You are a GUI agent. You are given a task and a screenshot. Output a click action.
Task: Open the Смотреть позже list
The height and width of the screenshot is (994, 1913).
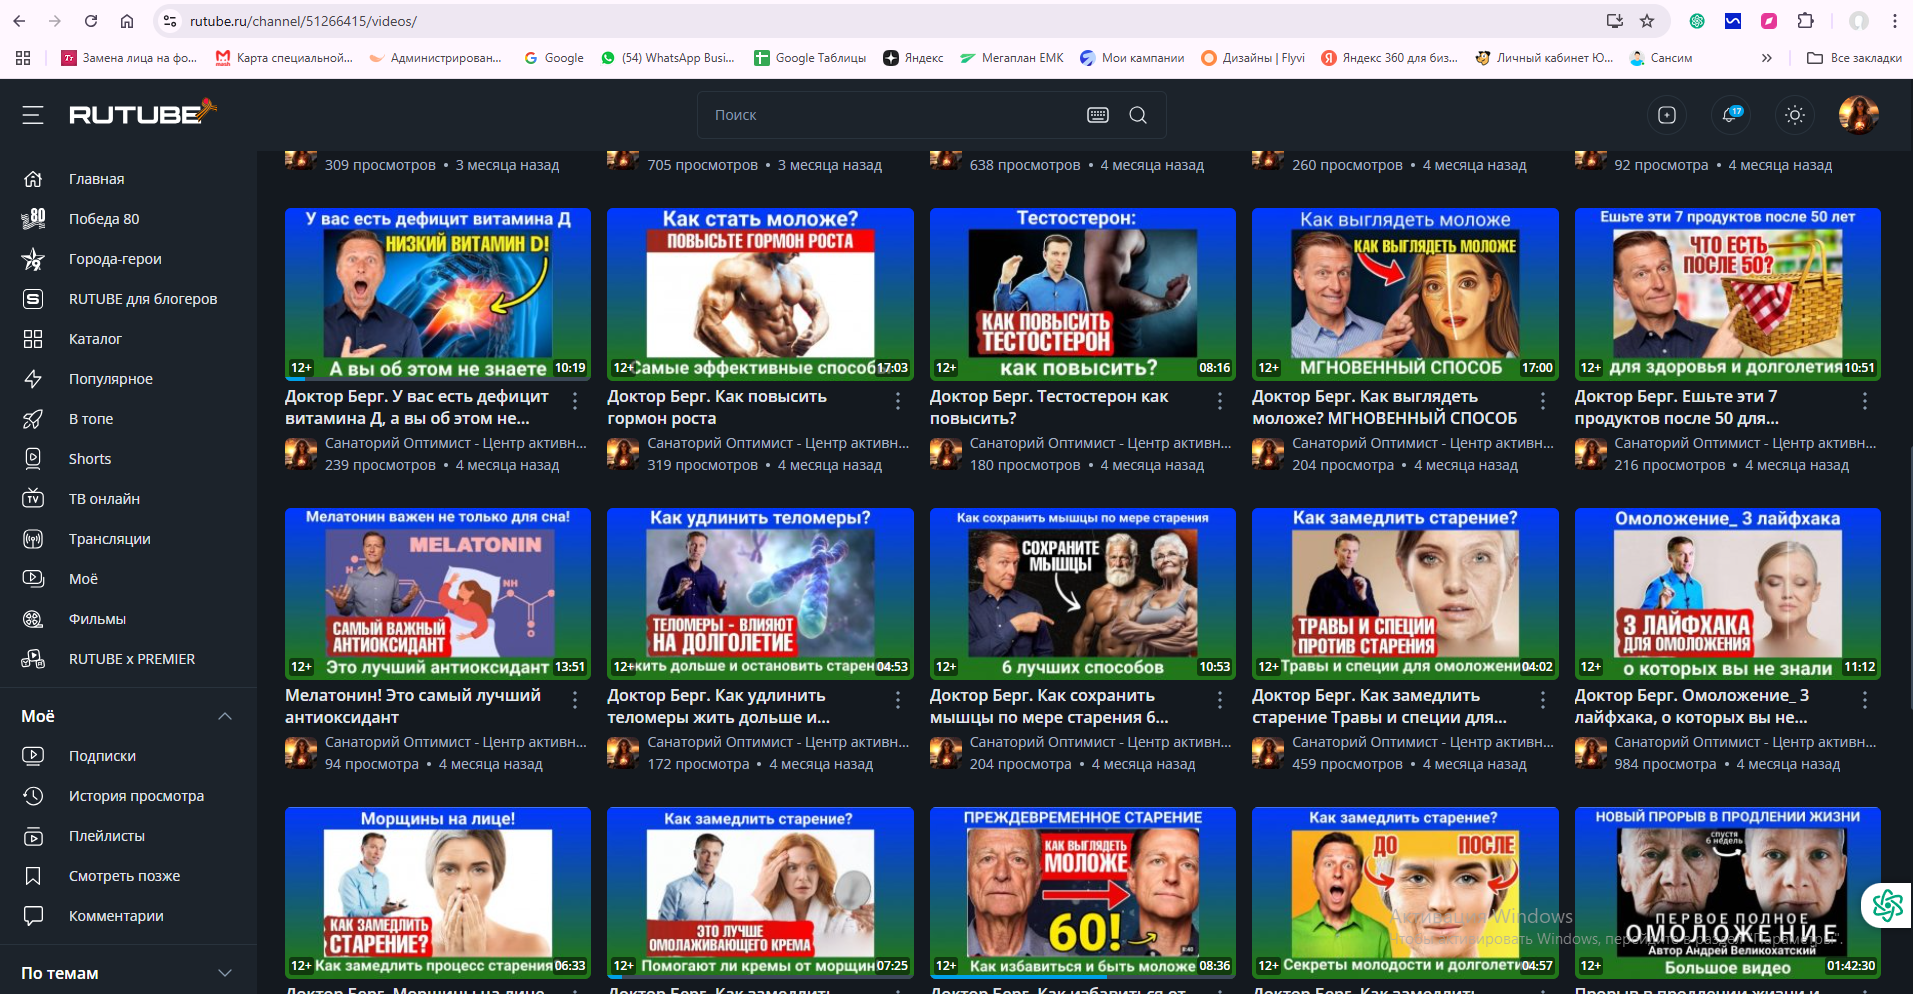click(124, 876)
